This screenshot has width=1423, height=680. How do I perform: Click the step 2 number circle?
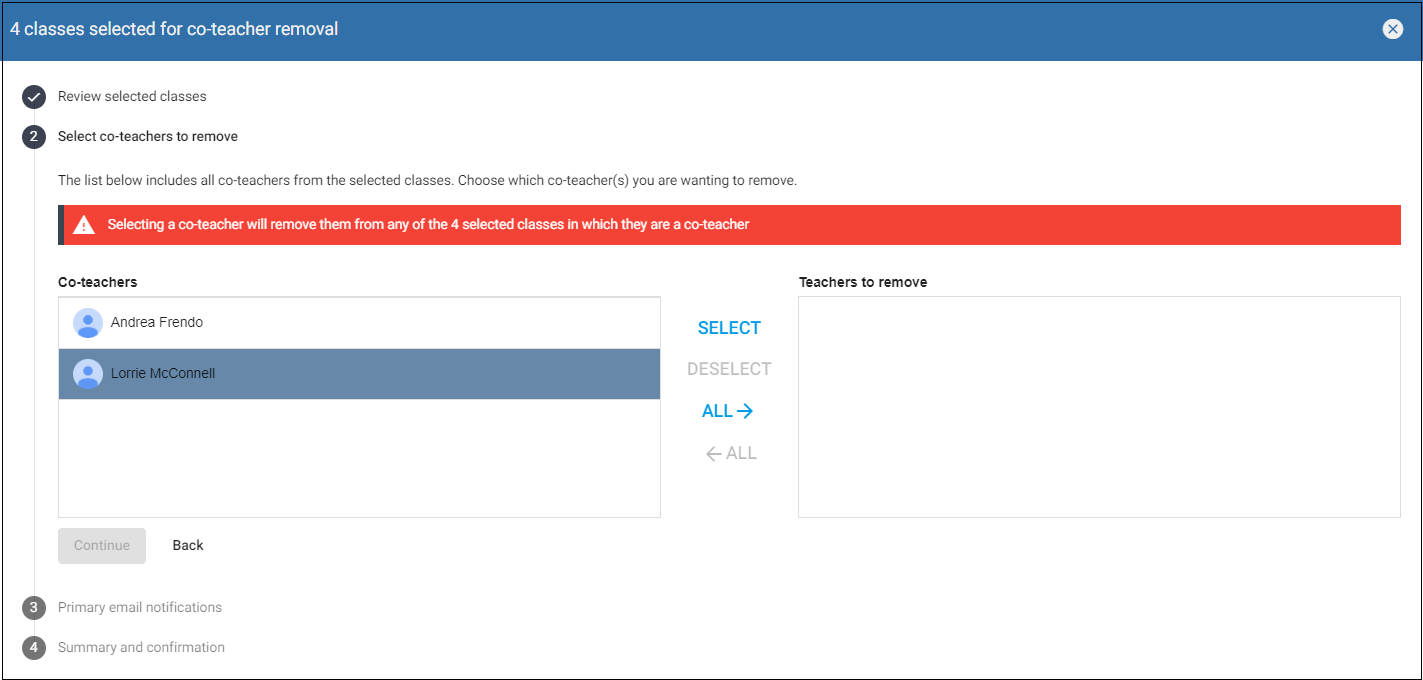34,137
